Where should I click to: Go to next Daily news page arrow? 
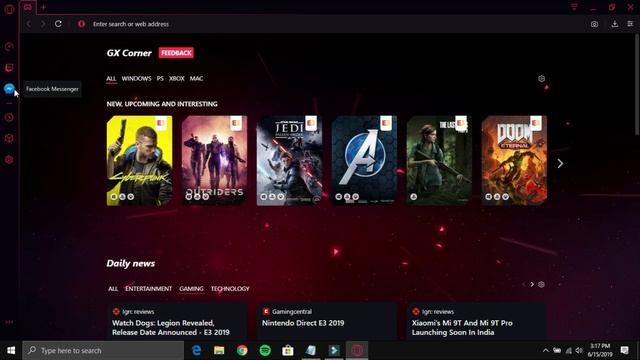532,284
